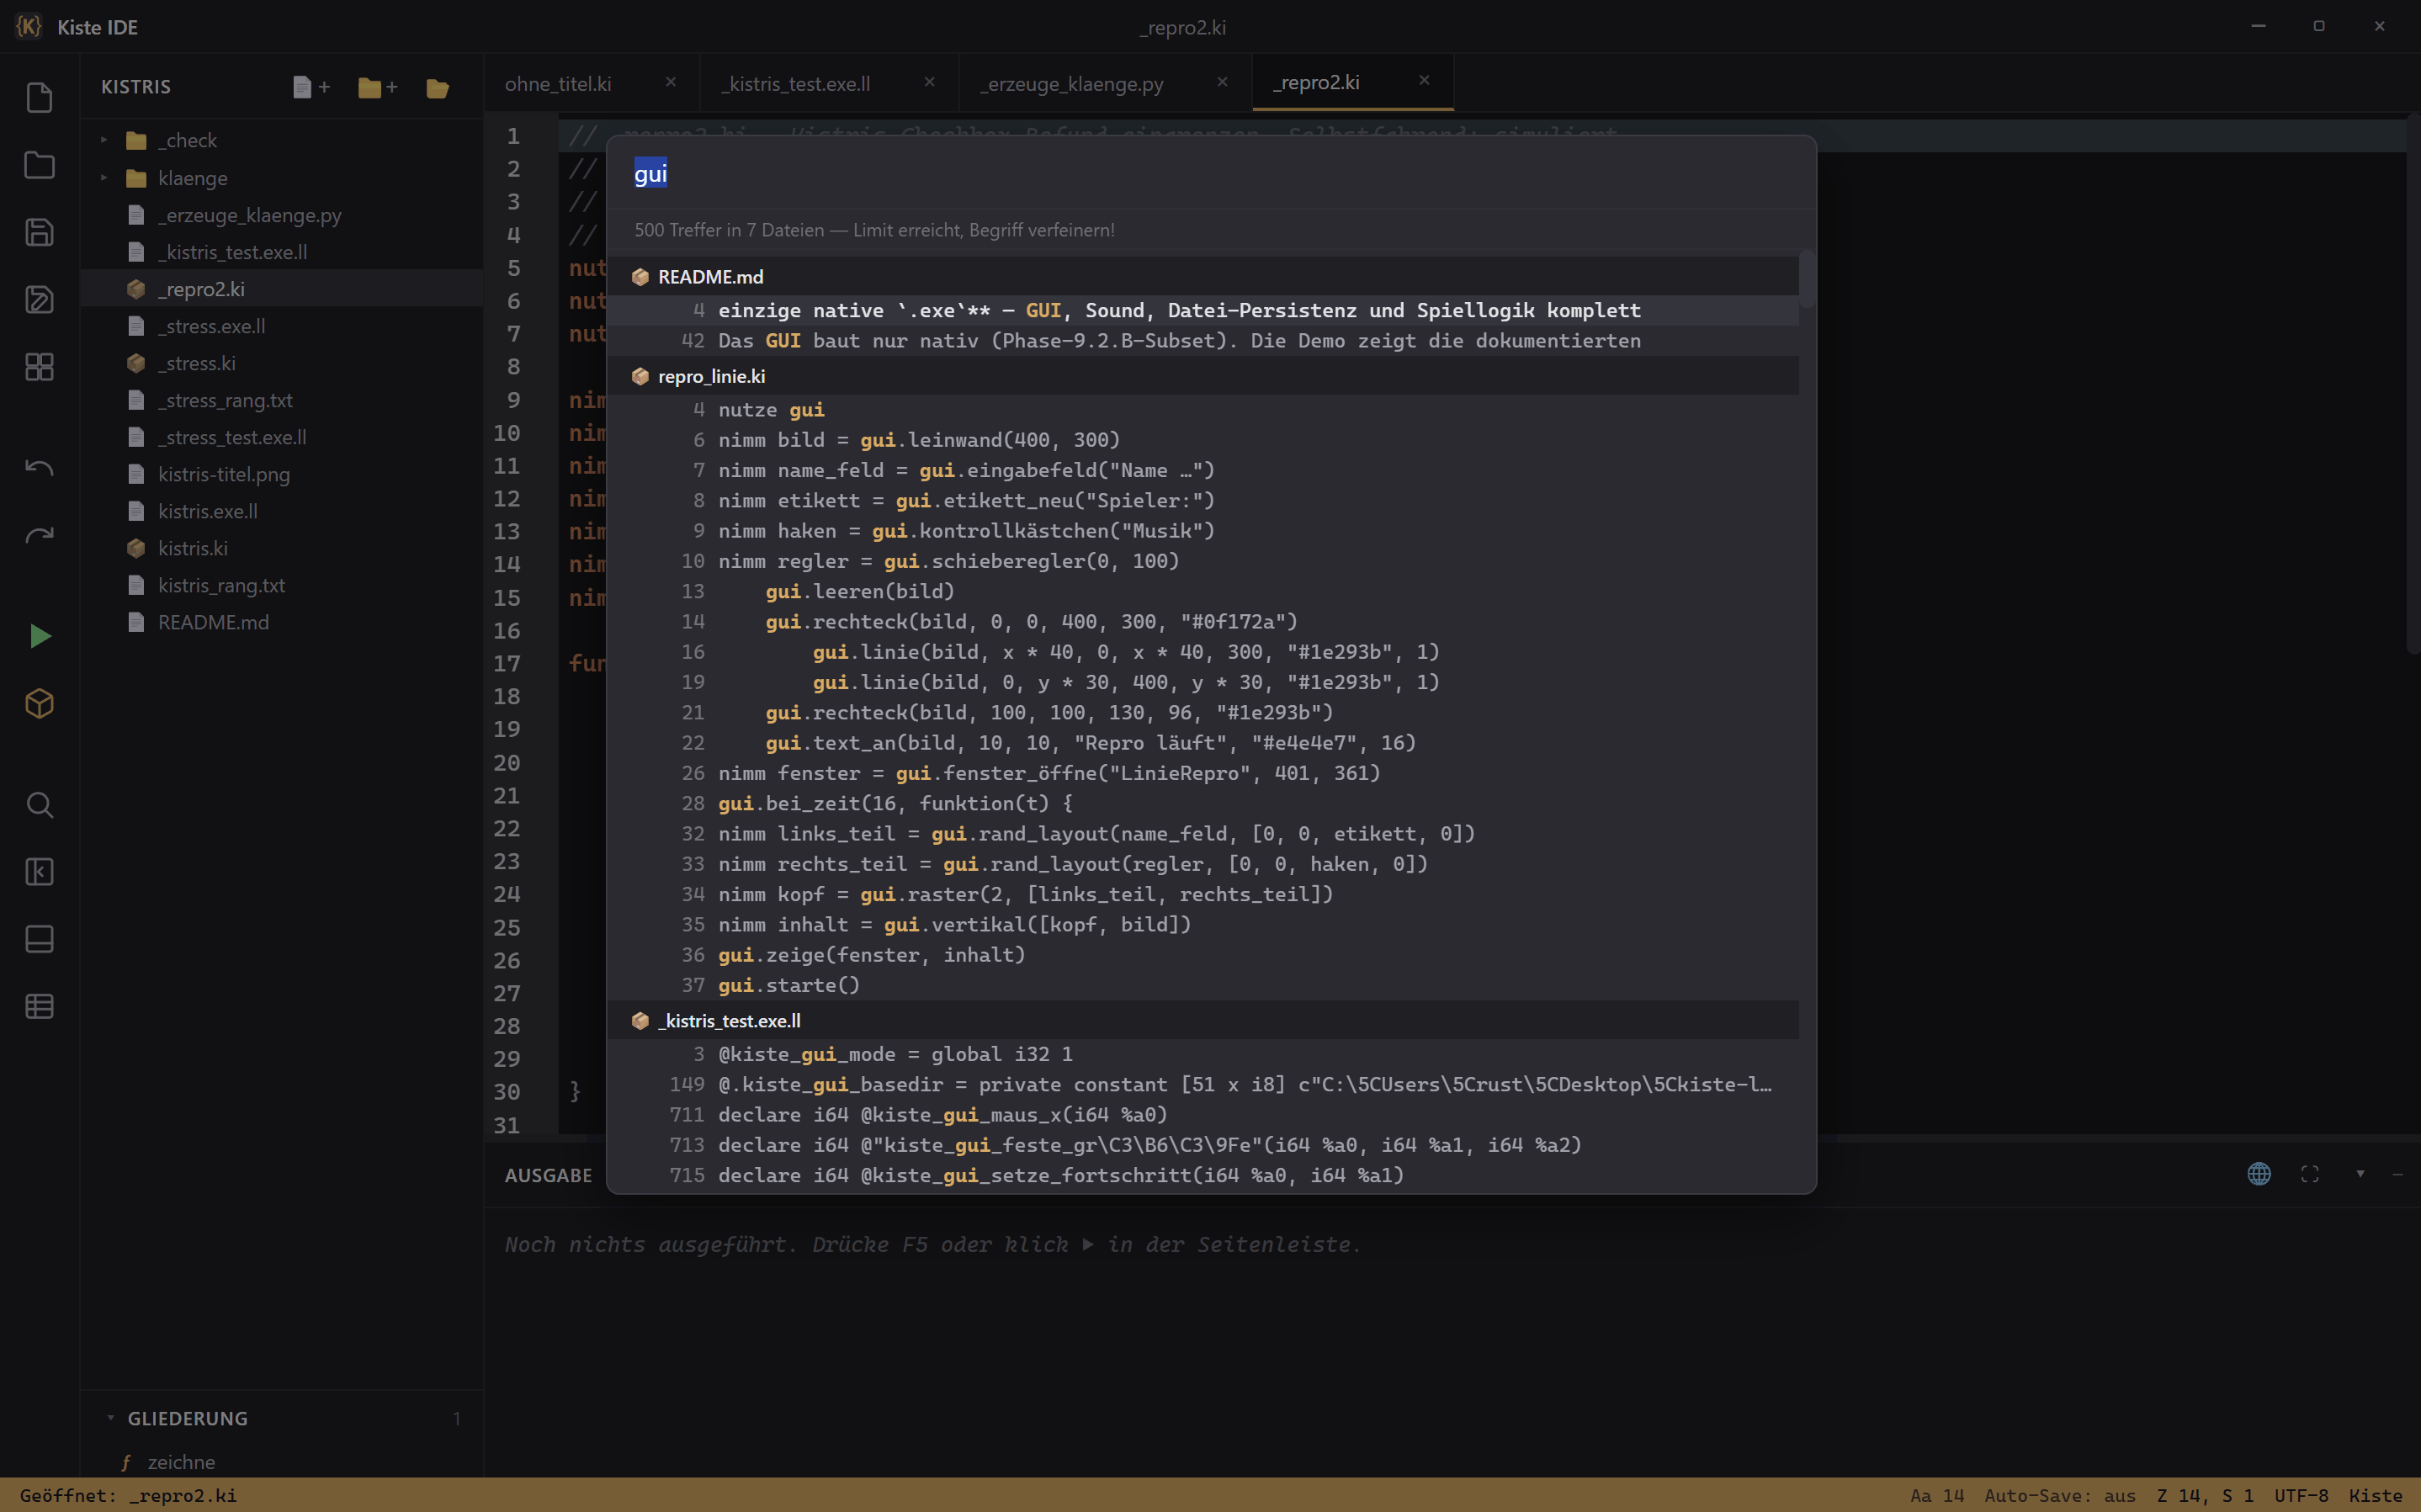The width and height of the screenshot is (2421, 1512).
Task: Open kistris.ki in the file tree
Action: point(193,548)
